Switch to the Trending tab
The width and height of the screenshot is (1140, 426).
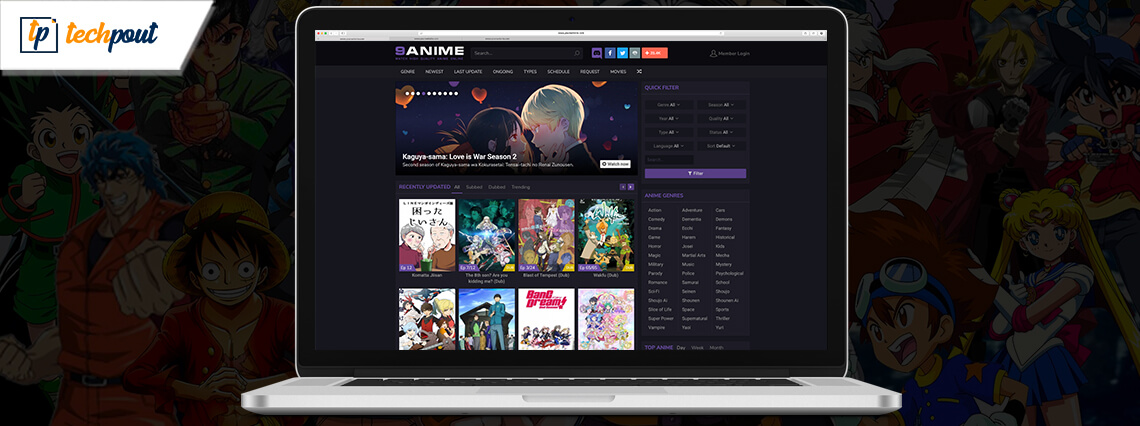tap(521, 187)
